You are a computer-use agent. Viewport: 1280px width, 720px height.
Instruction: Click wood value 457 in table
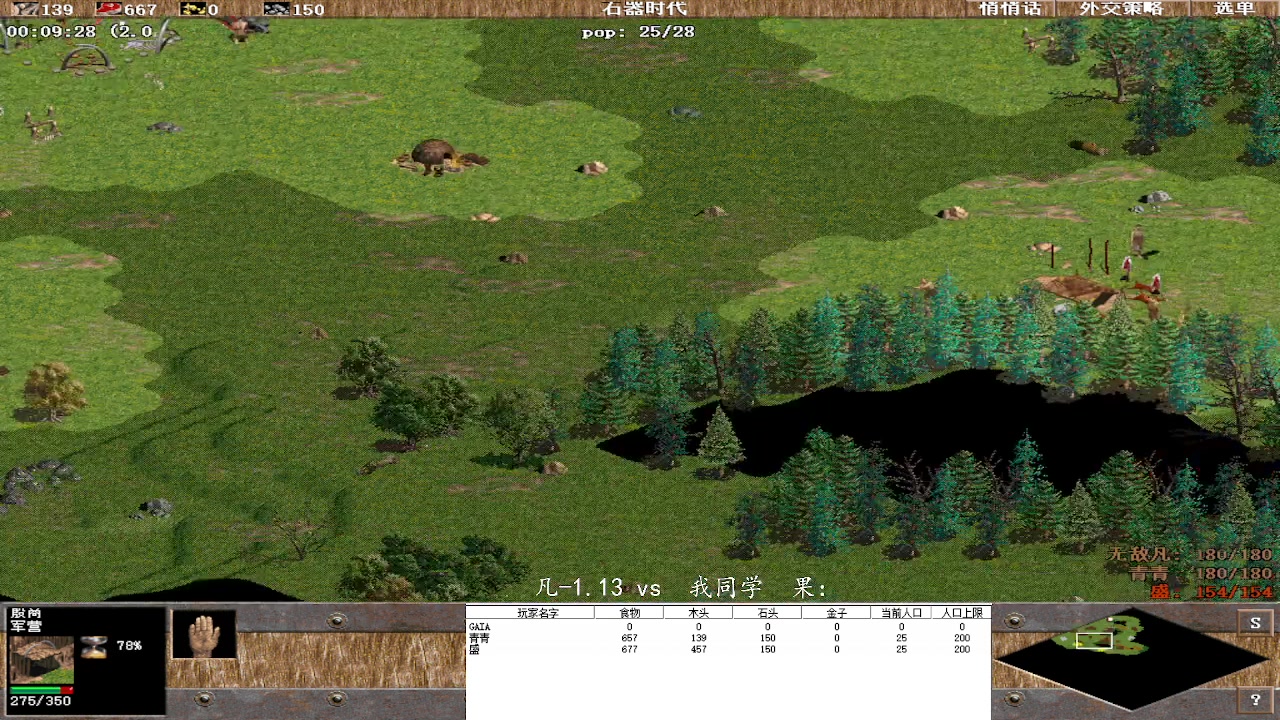point(698,650)
